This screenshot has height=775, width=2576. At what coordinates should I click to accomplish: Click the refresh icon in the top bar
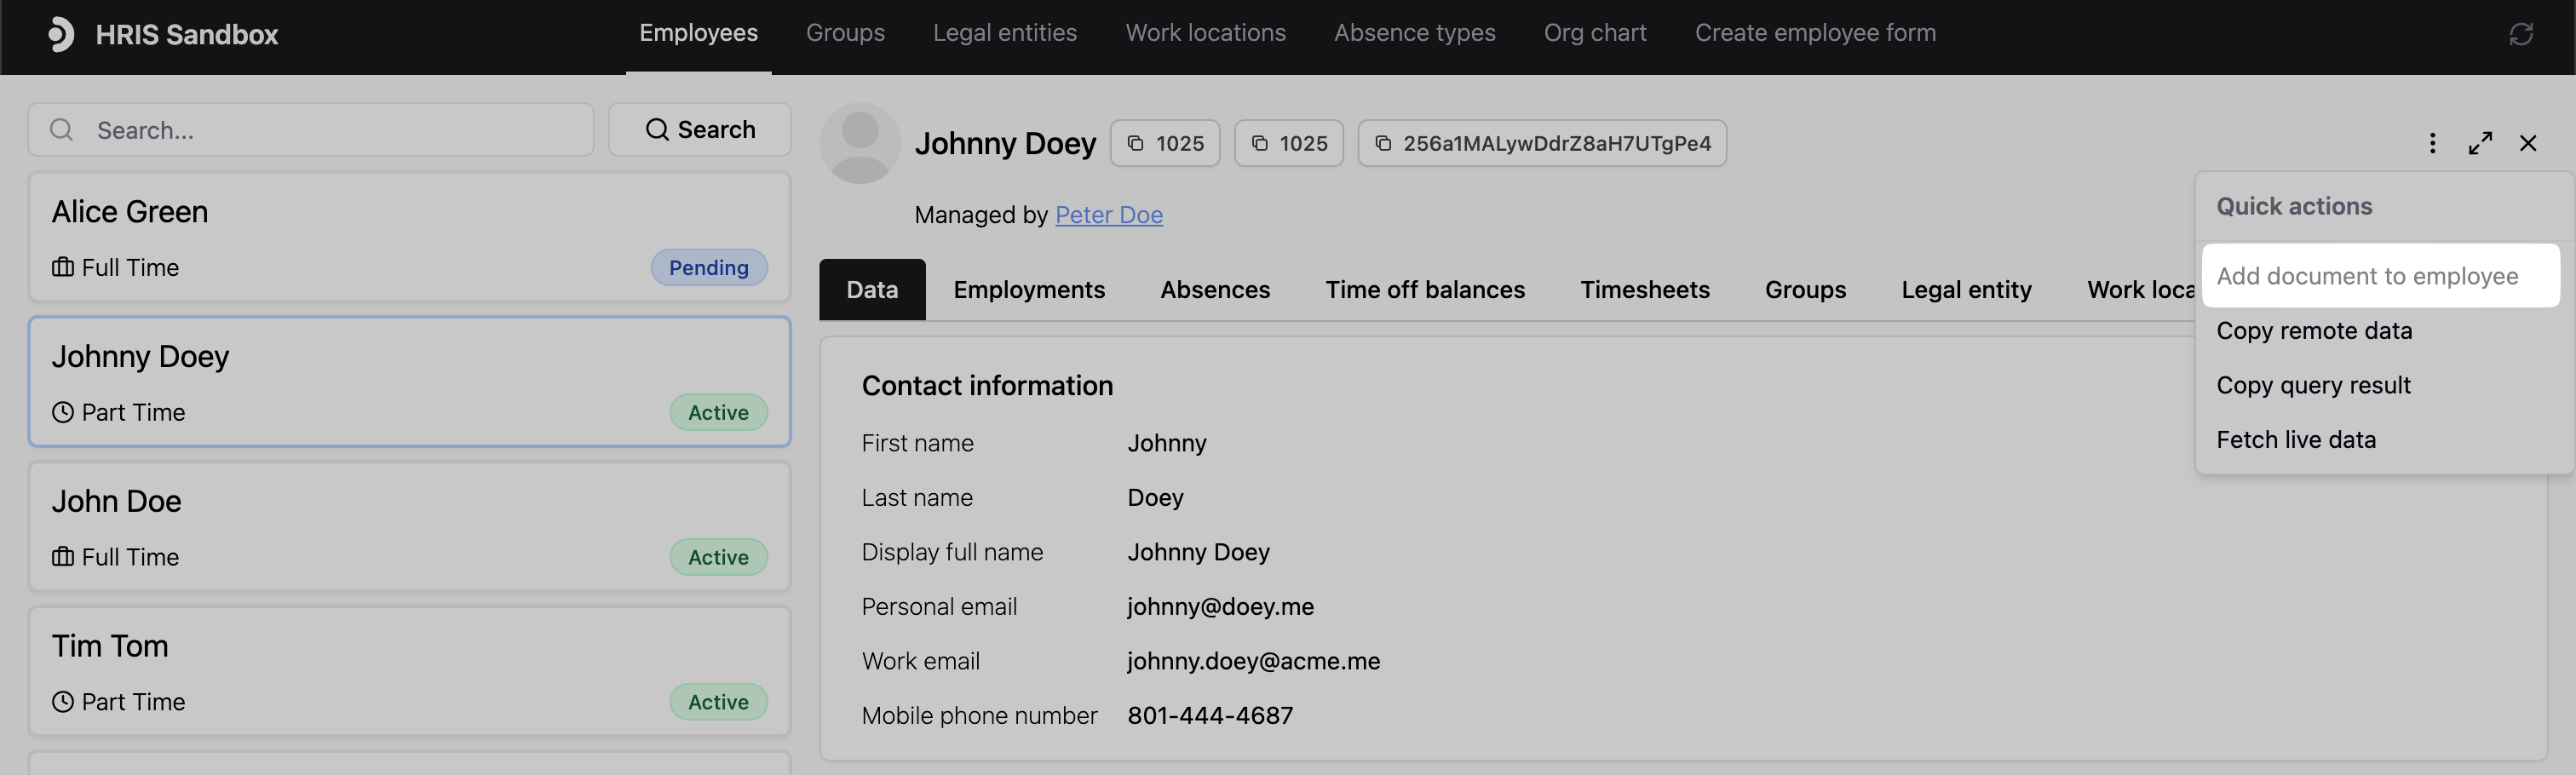tap(2520, 34)
